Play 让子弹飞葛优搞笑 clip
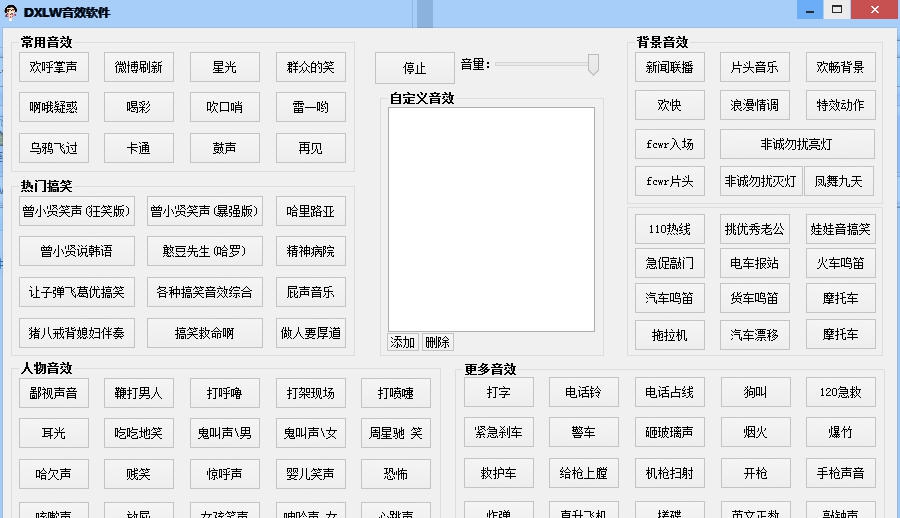 (x=76, y=292)
